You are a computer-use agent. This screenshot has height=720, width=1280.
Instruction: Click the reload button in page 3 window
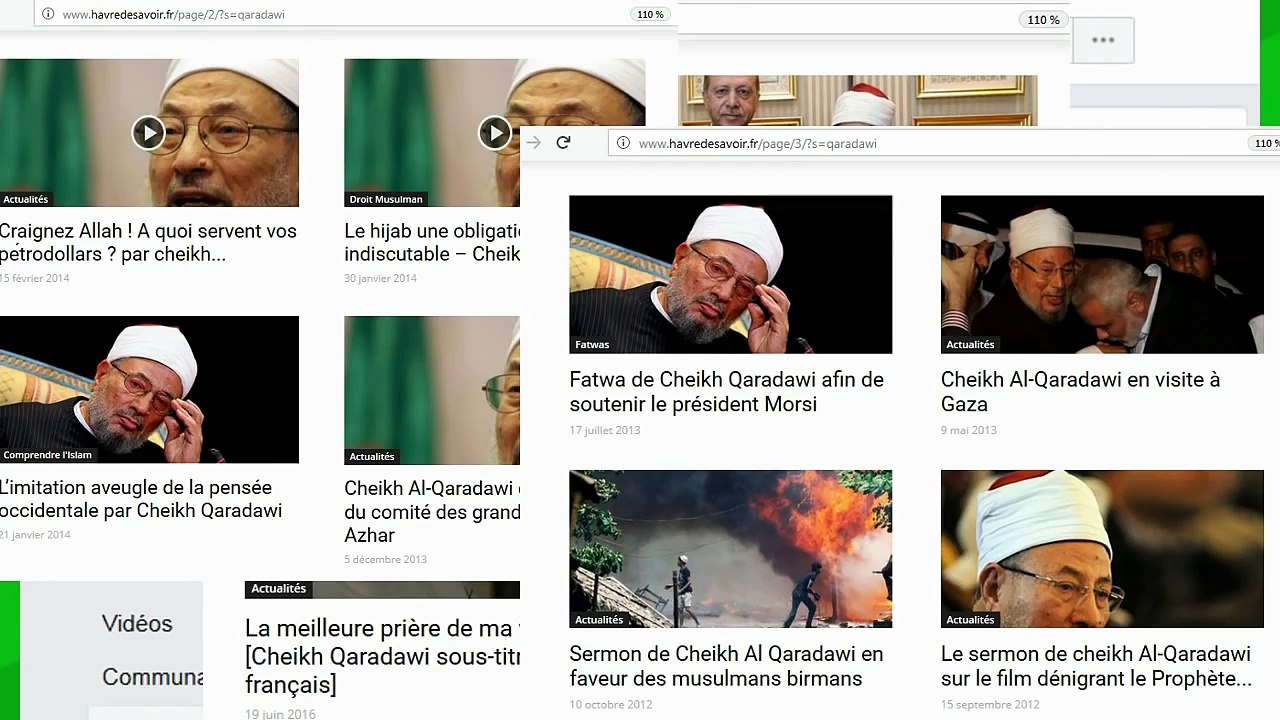pos(563,143)
